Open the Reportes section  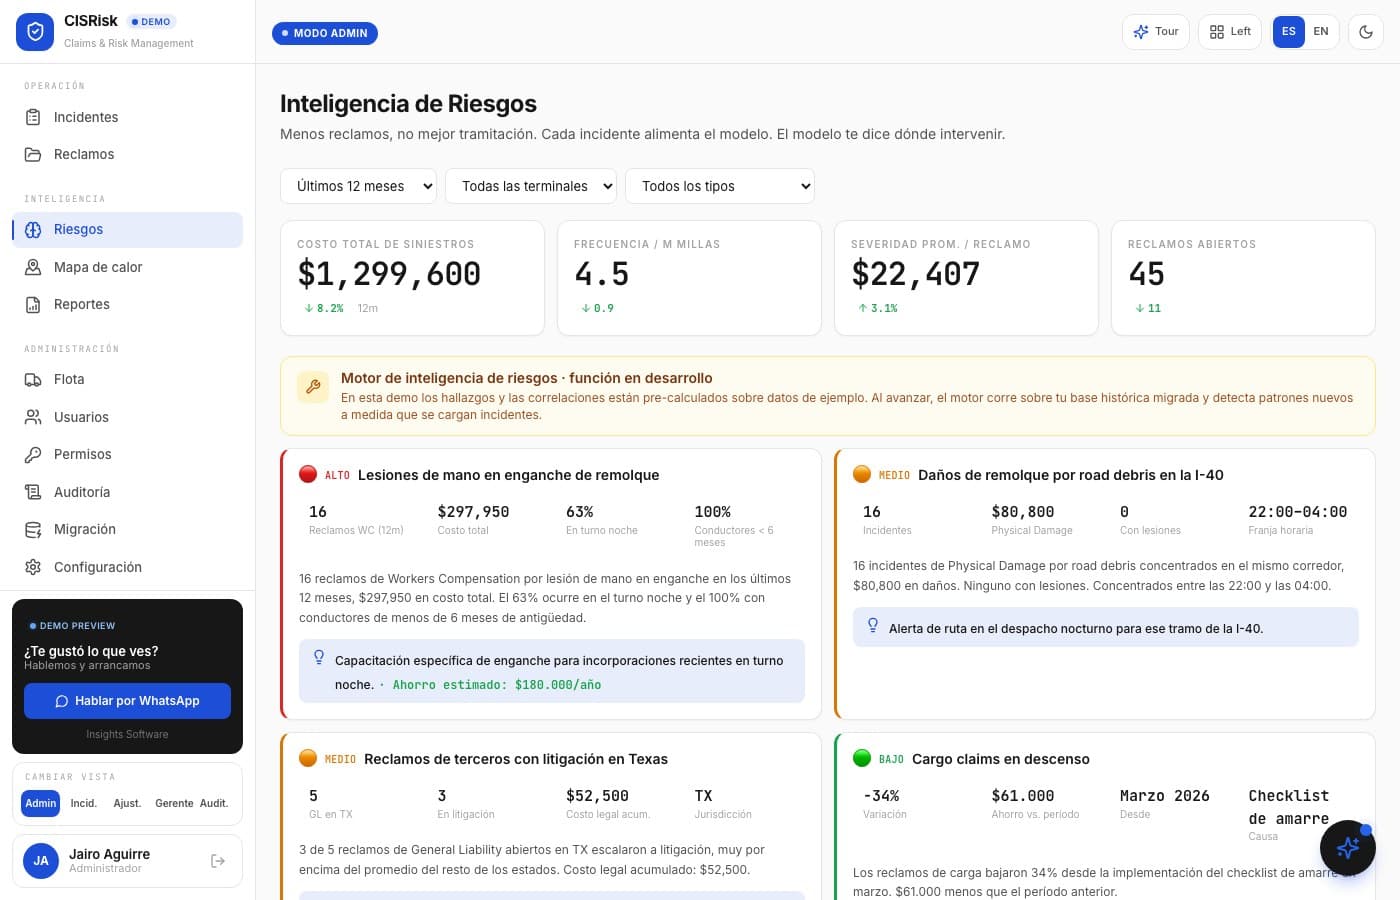127,304
